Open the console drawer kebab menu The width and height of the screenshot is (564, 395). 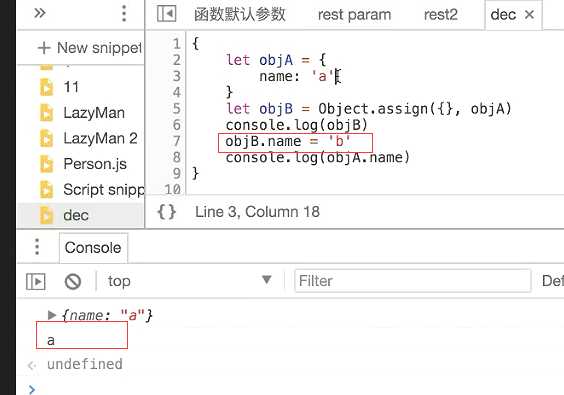click(37, 247)
